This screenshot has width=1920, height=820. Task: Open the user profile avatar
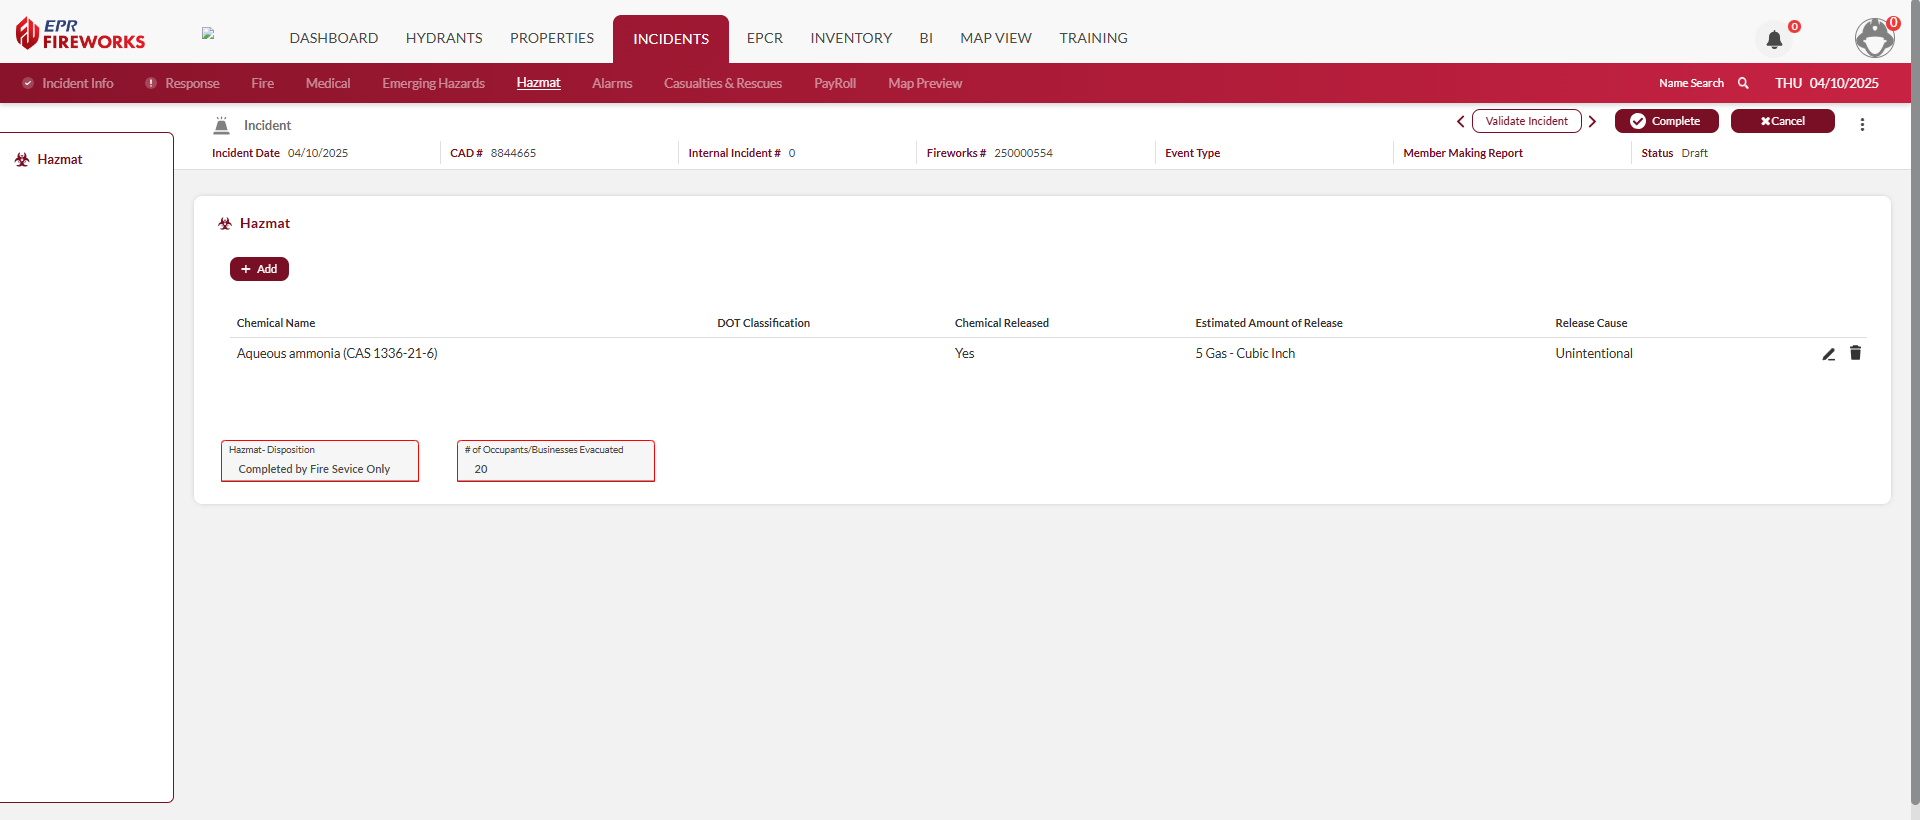click(1874, 38)
